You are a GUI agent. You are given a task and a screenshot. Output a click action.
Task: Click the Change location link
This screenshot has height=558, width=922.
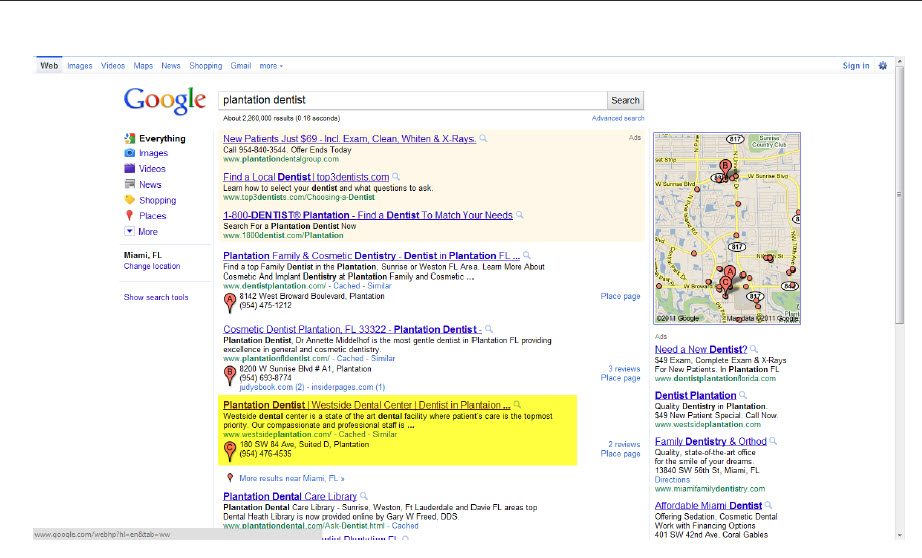[x=152, y=266]
